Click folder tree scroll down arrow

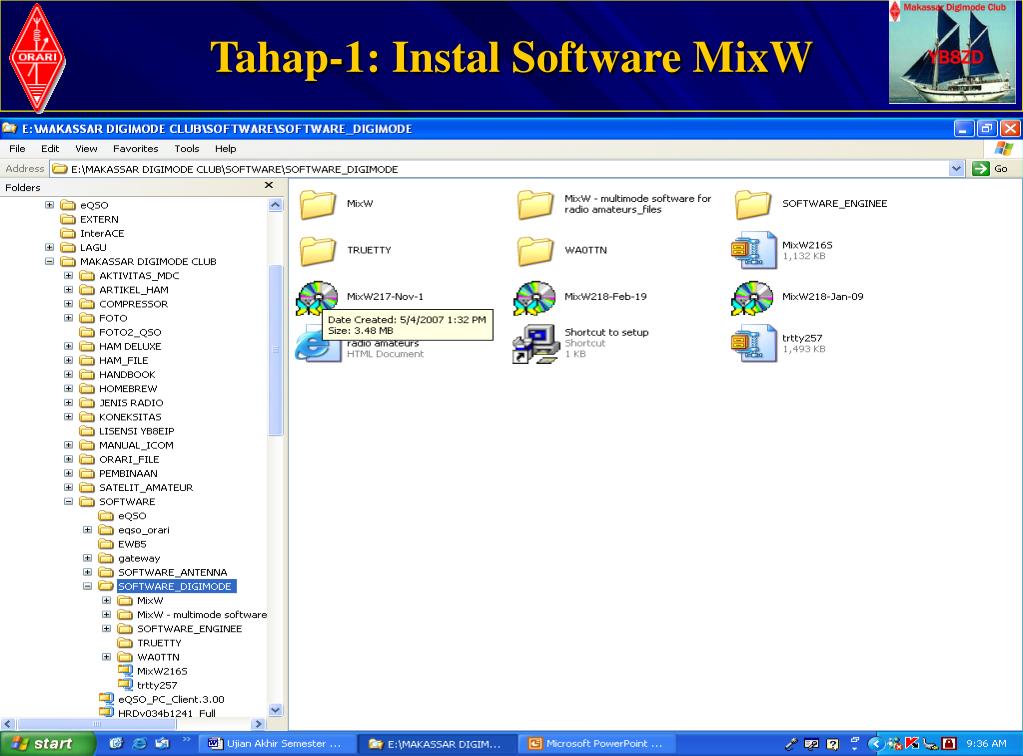click(x=275, y=710)
